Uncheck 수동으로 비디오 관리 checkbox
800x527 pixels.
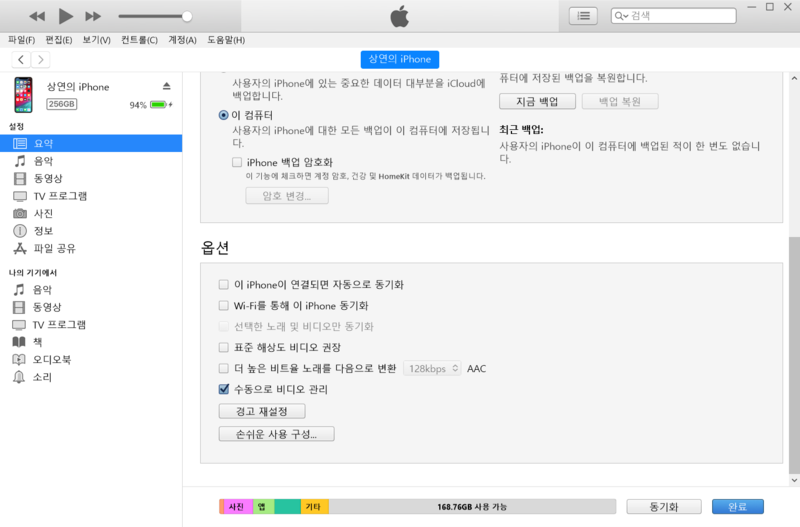223,389
